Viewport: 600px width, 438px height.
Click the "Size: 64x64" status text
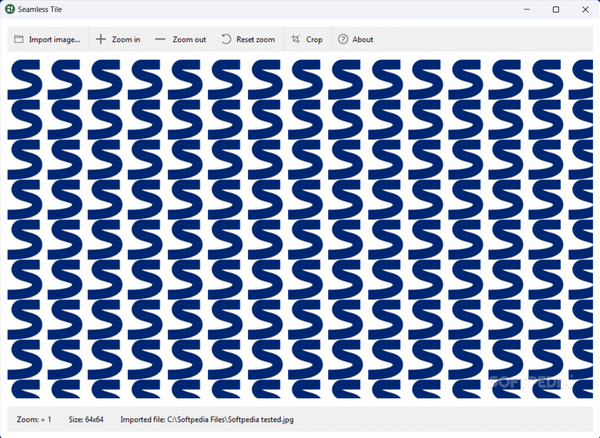(86, 419)
